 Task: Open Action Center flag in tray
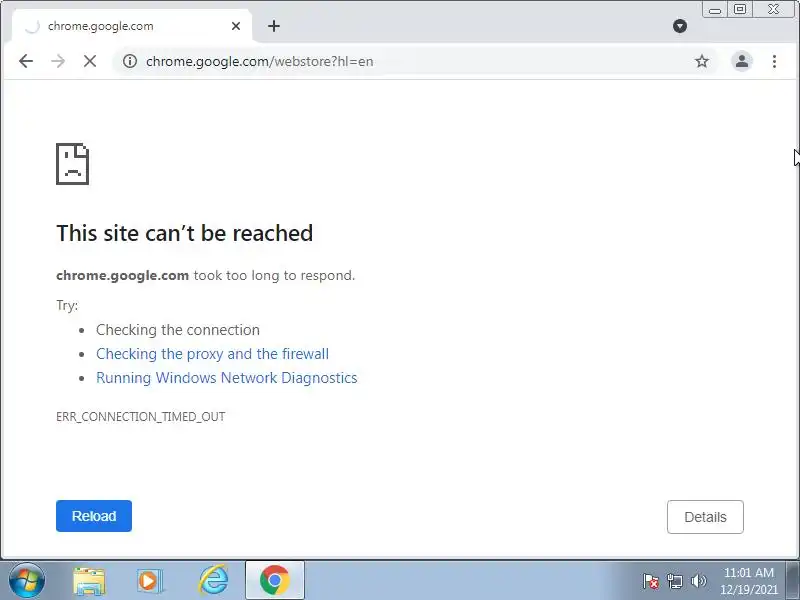pyautogui.click(x=651, y=581)
